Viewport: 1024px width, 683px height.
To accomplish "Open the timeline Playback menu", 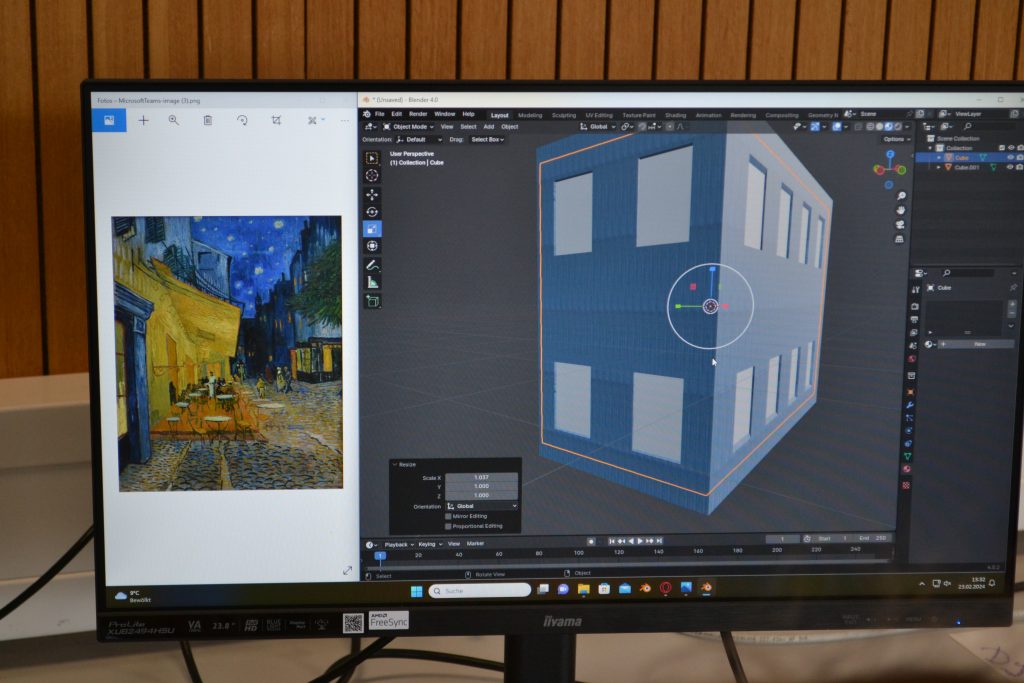I will coord(399,545).
